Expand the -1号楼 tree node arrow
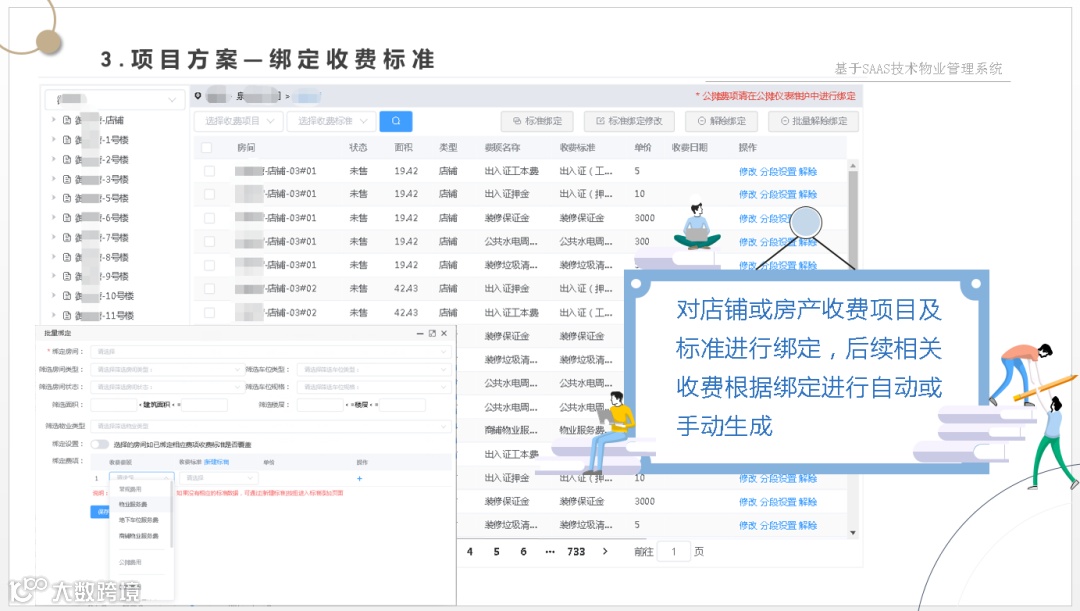 [x=53, y=139]
